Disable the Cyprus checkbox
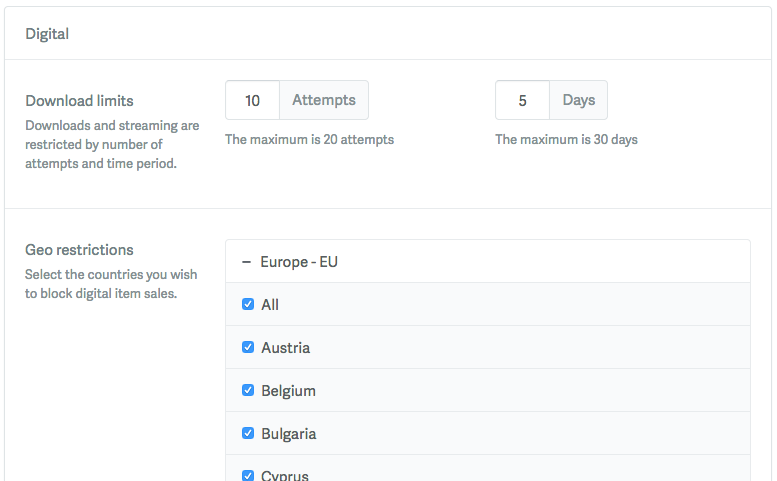 248,475
